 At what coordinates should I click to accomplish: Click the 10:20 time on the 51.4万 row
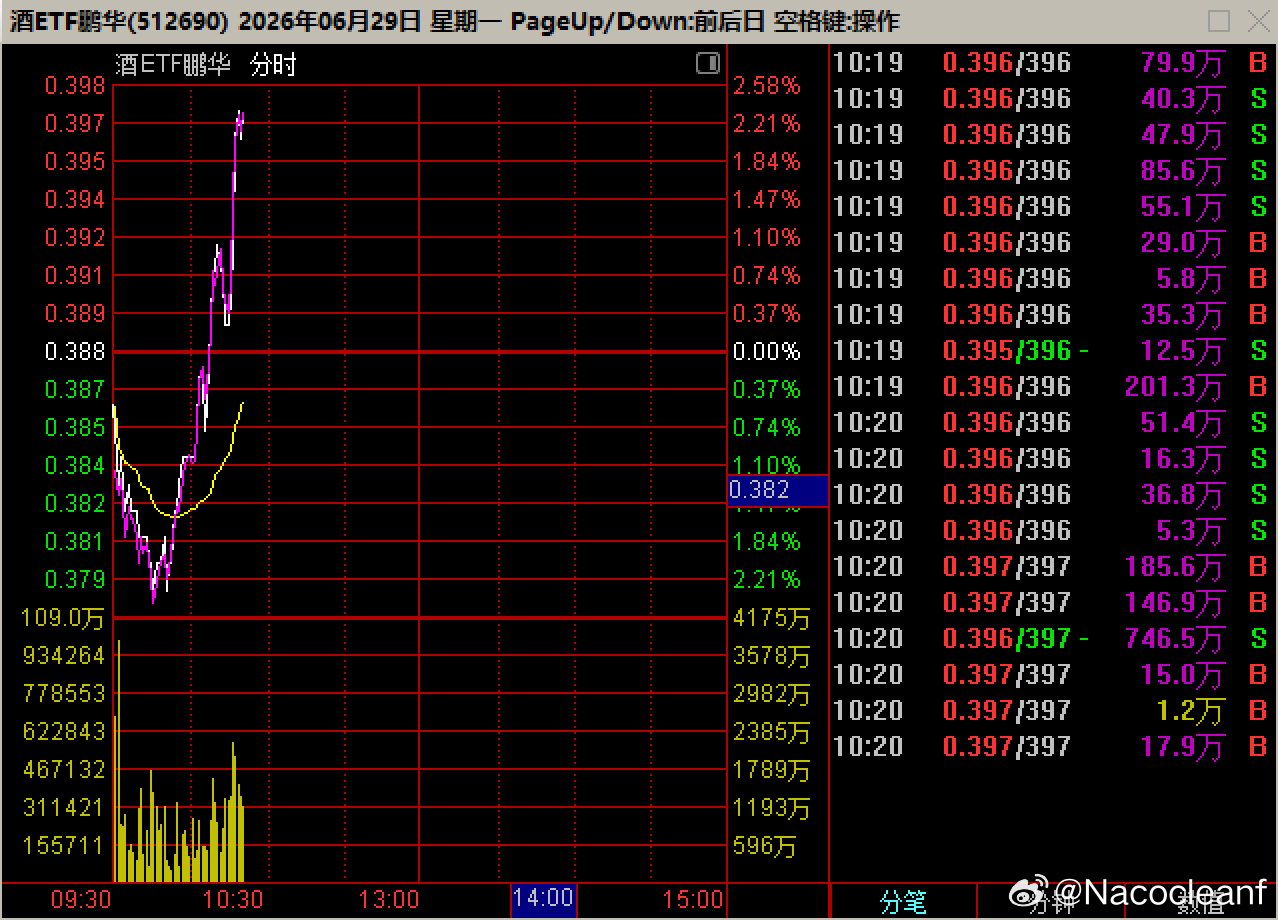(x=868, y=423)
